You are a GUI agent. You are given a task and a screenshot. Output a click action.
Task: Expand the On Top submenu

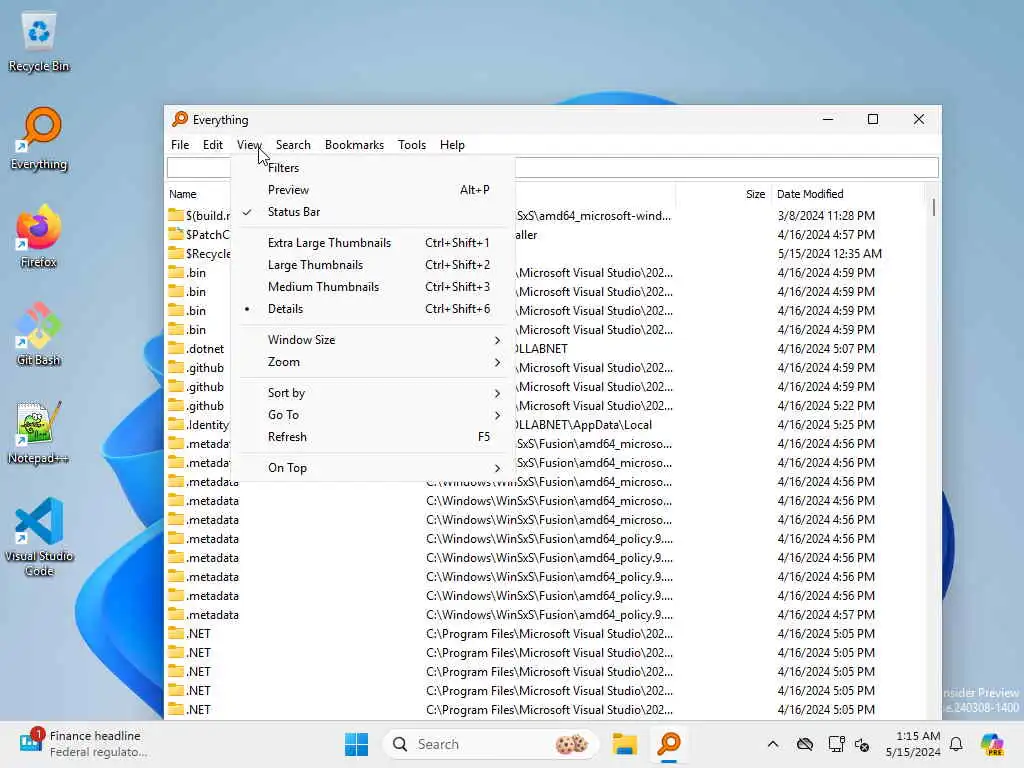(374, 468)
